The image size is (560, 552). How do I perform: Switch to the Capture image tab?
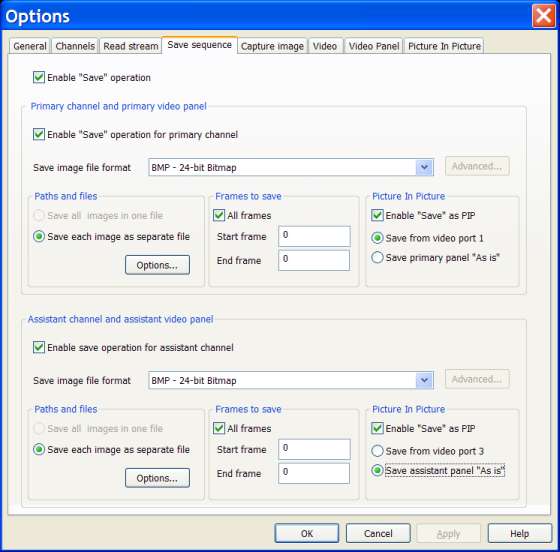272,46
